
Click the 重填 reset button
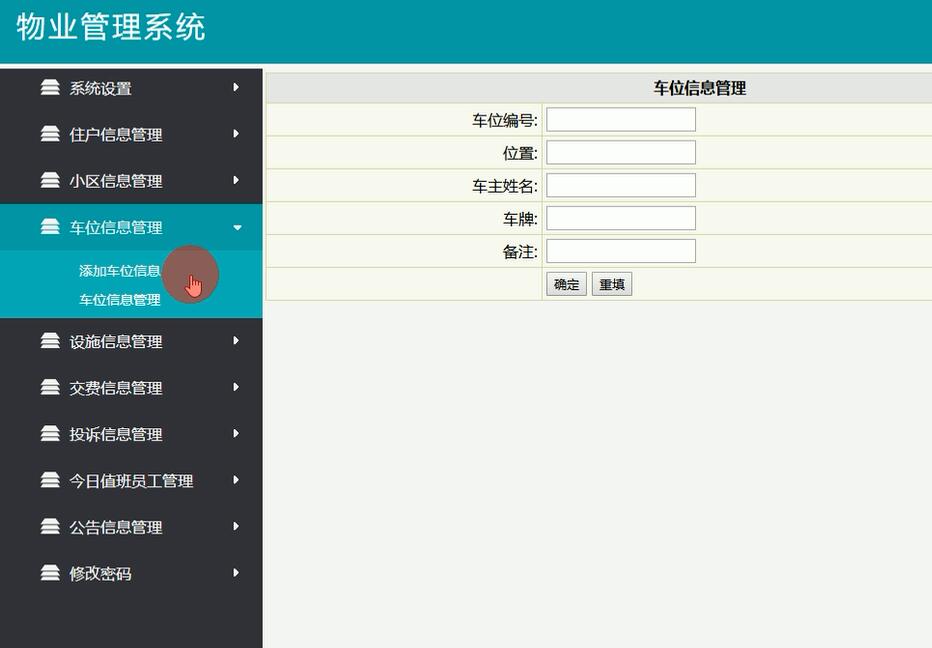[612, 284]
